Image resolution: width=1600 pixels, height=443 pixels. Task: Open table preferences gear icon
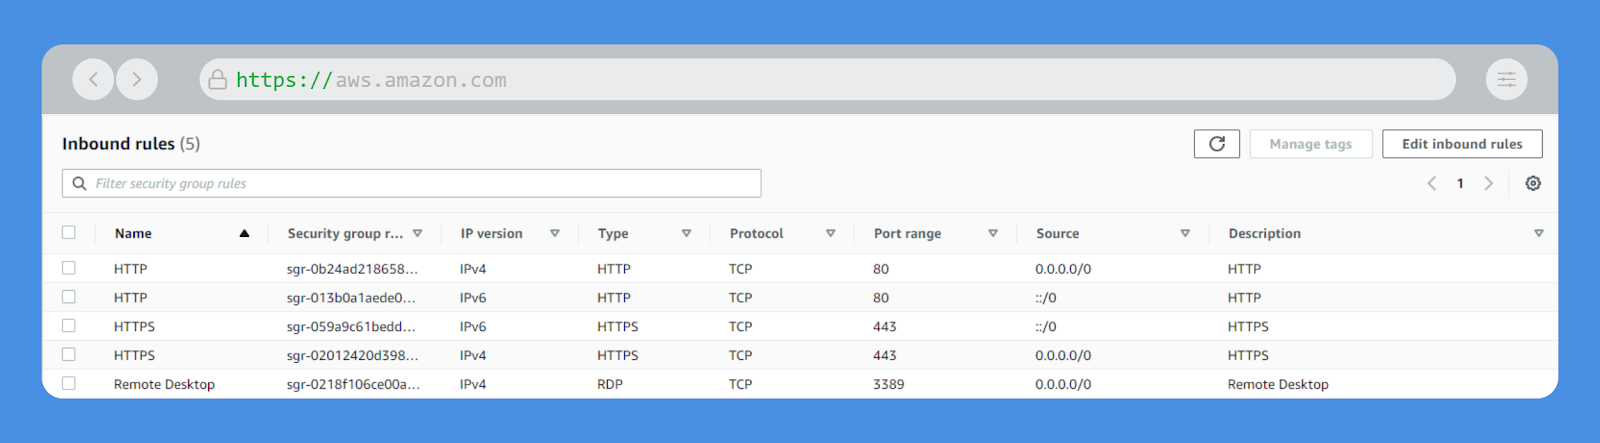pos(1533,183)
